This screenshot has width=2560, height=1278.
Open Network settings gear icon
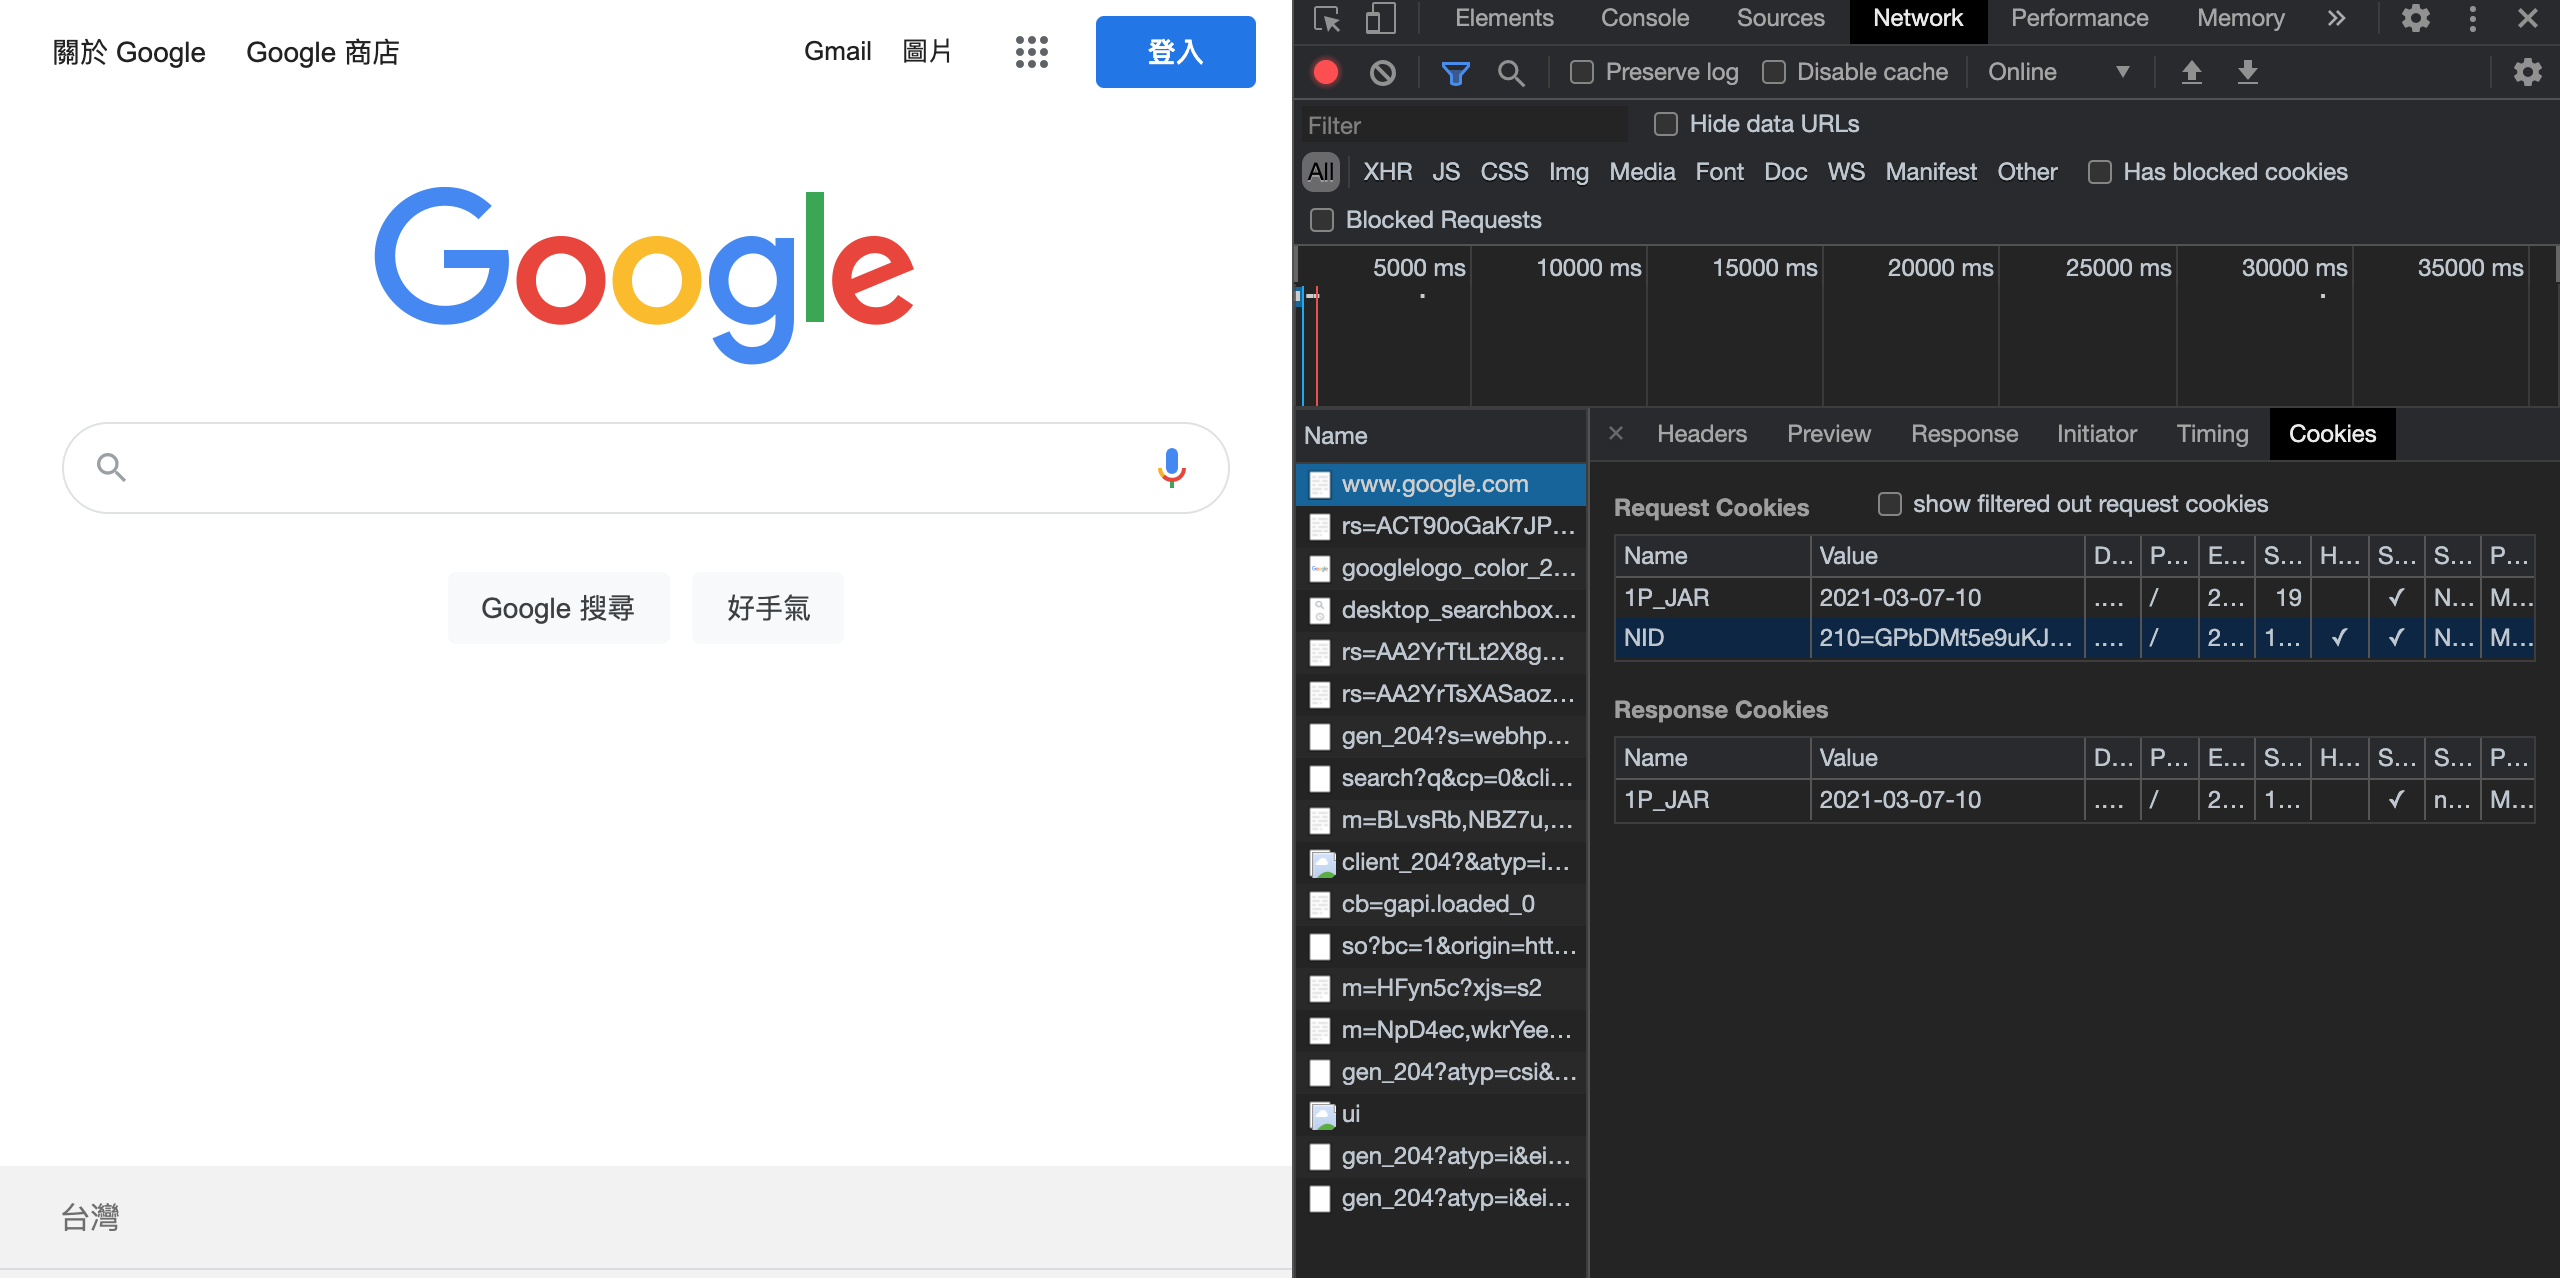tap(2527, 72)
